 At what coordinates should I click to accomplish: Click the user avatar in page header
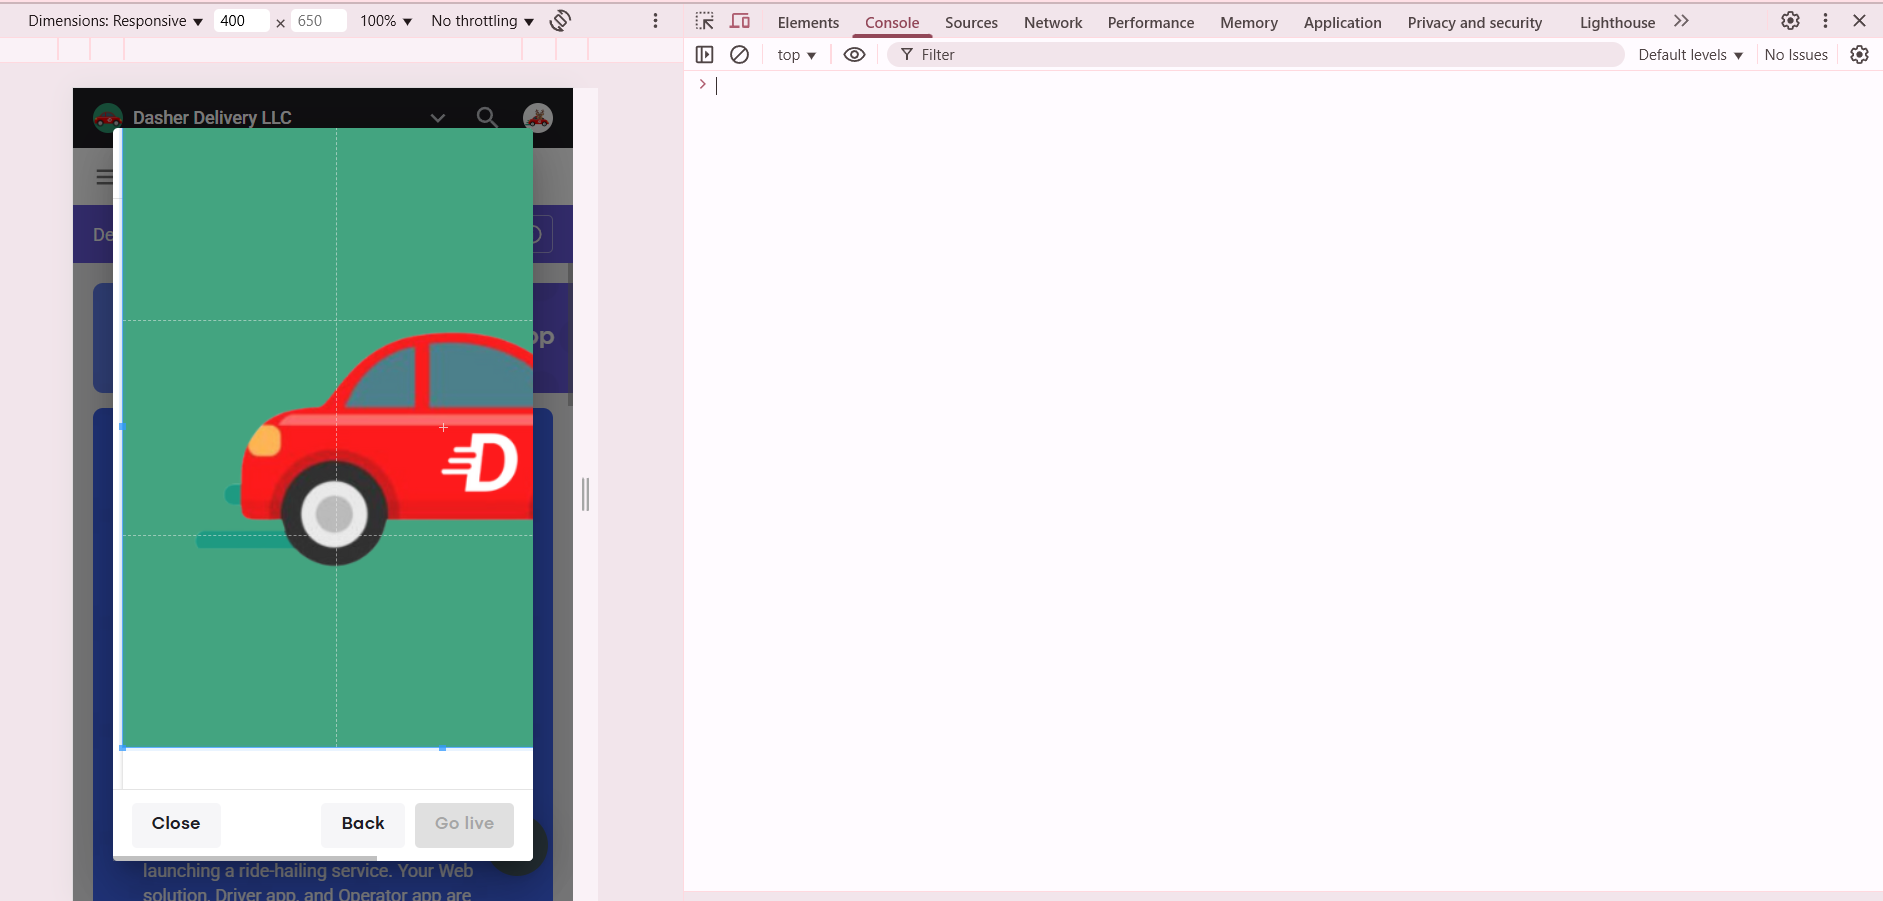point(538,118)
